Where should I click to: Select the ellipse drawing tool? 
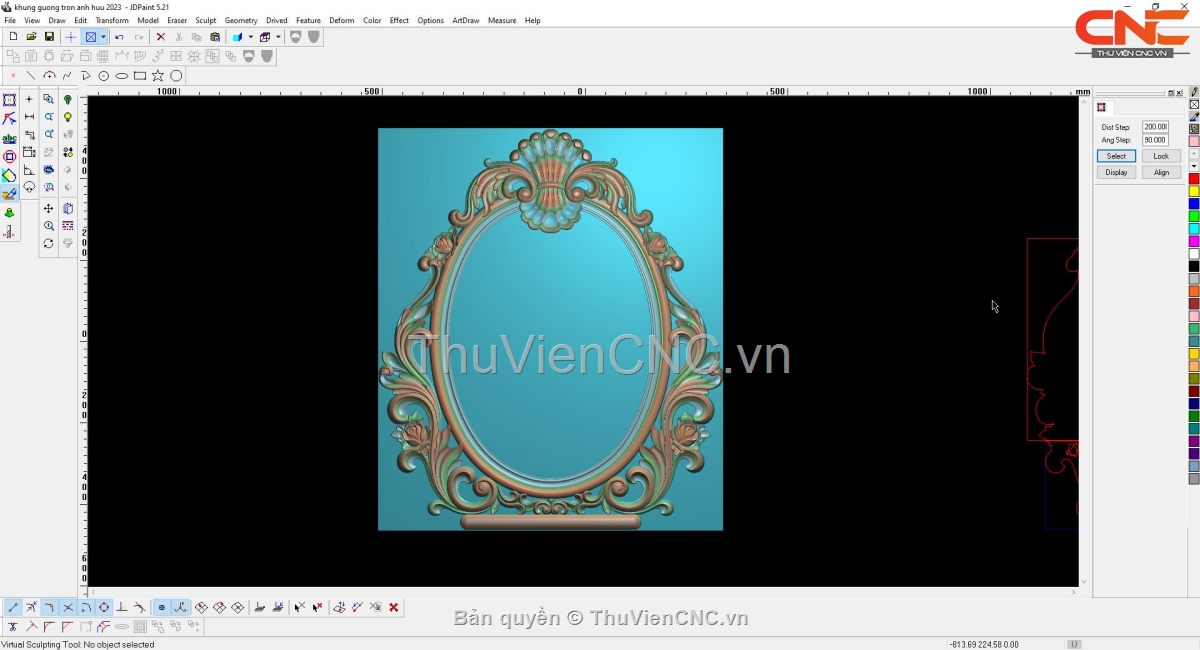pyautogui.click(x=122, y=76)
